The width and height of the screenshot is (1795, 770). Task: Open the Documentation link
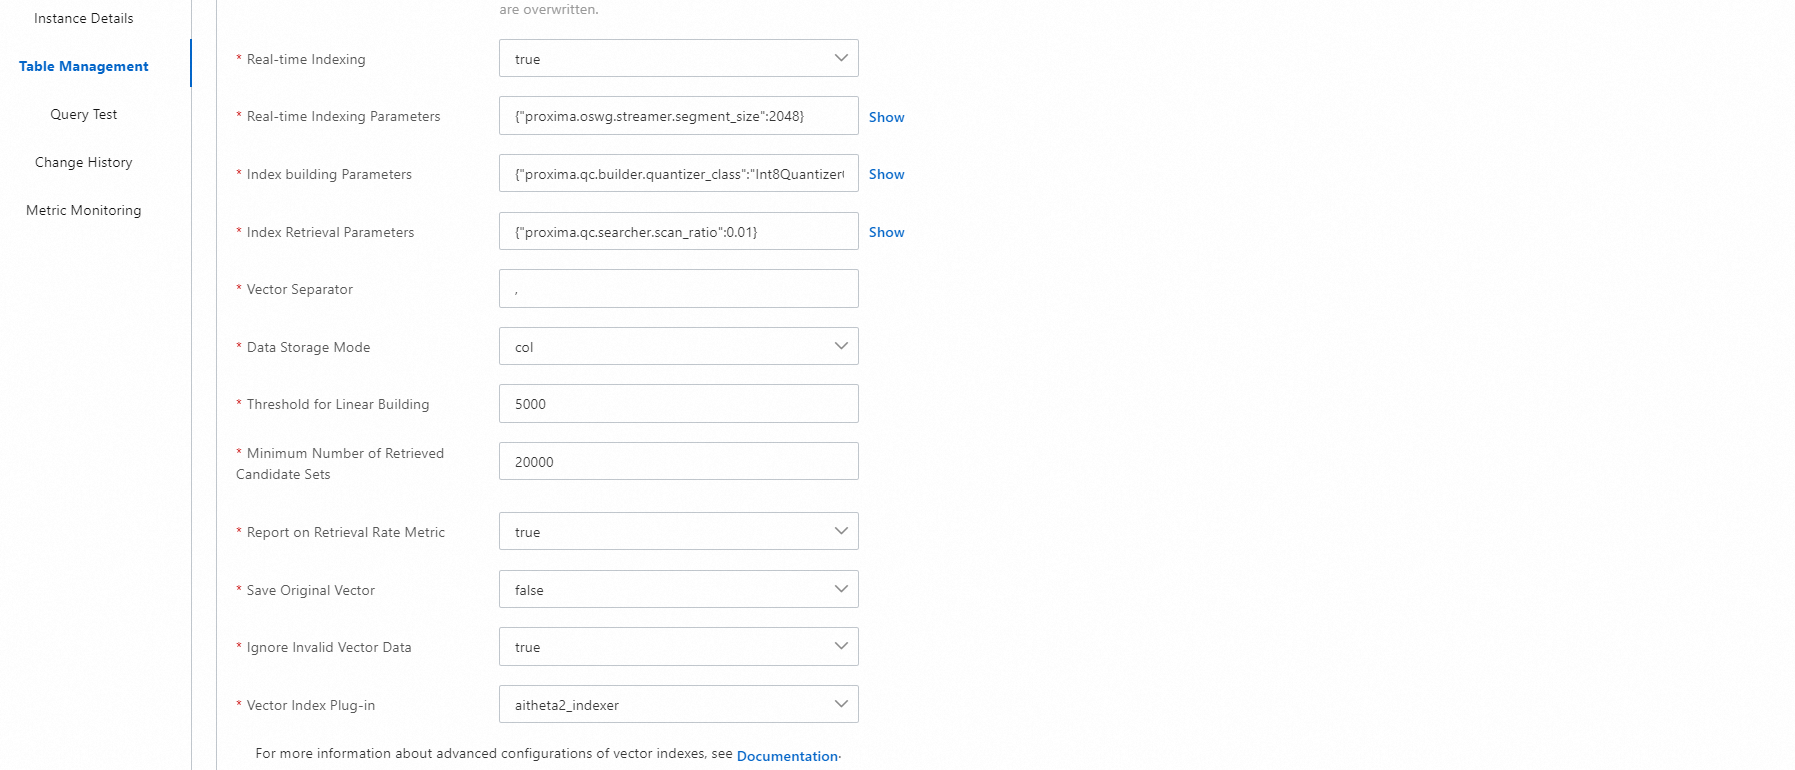[x=787, y=756]
